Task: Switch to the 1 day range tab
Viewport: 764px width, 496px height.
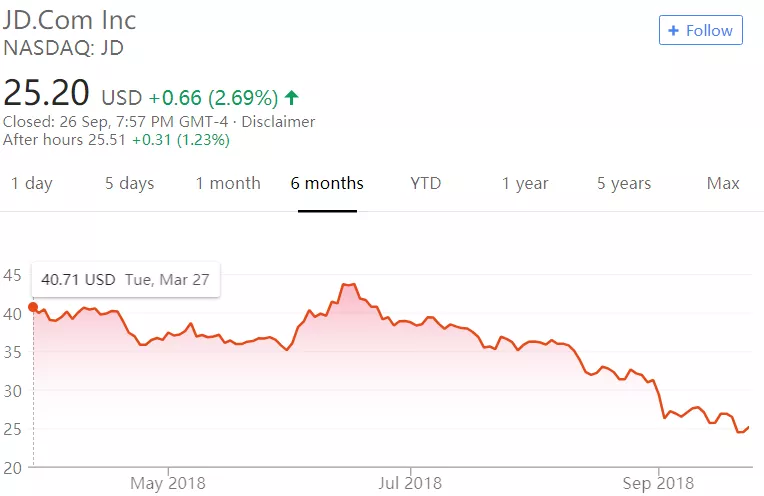Action: tap(32, 184)
